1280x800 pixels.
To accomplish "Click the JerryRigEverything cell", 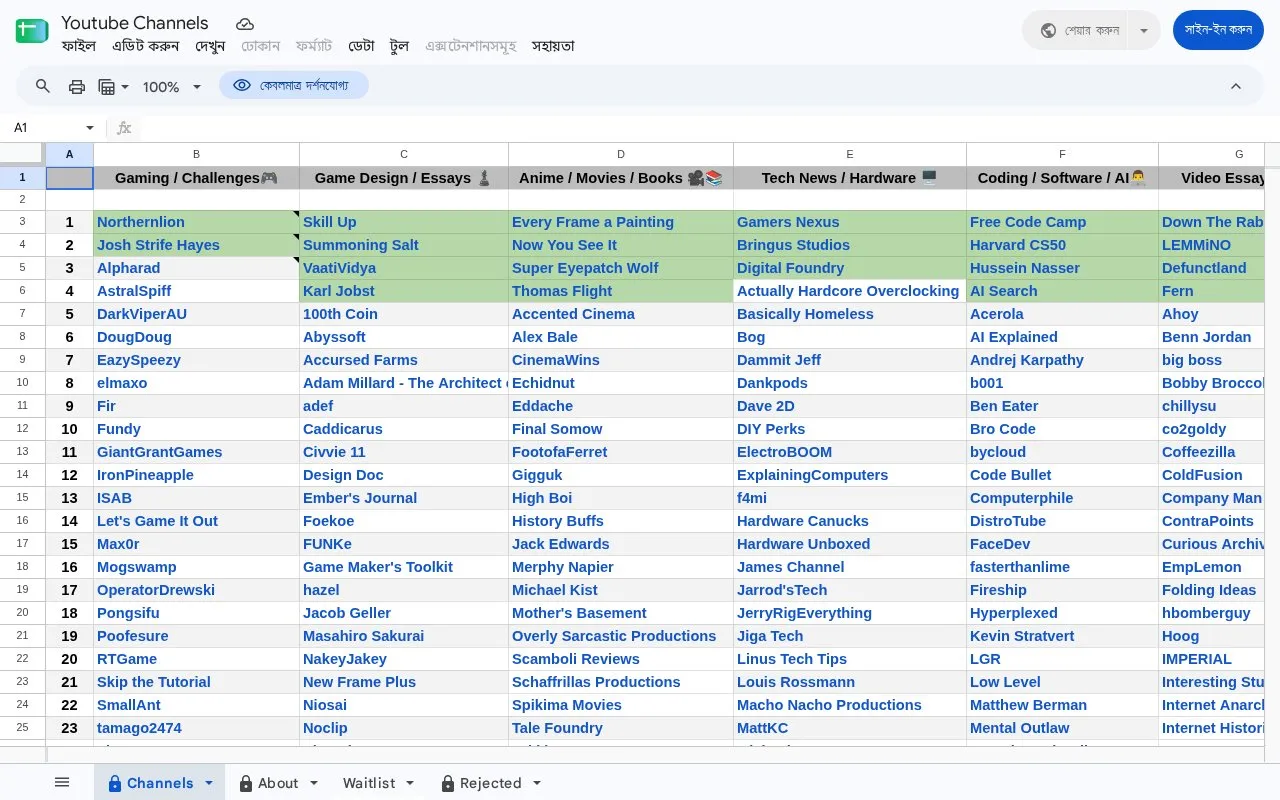I will (x=850, y=613).
